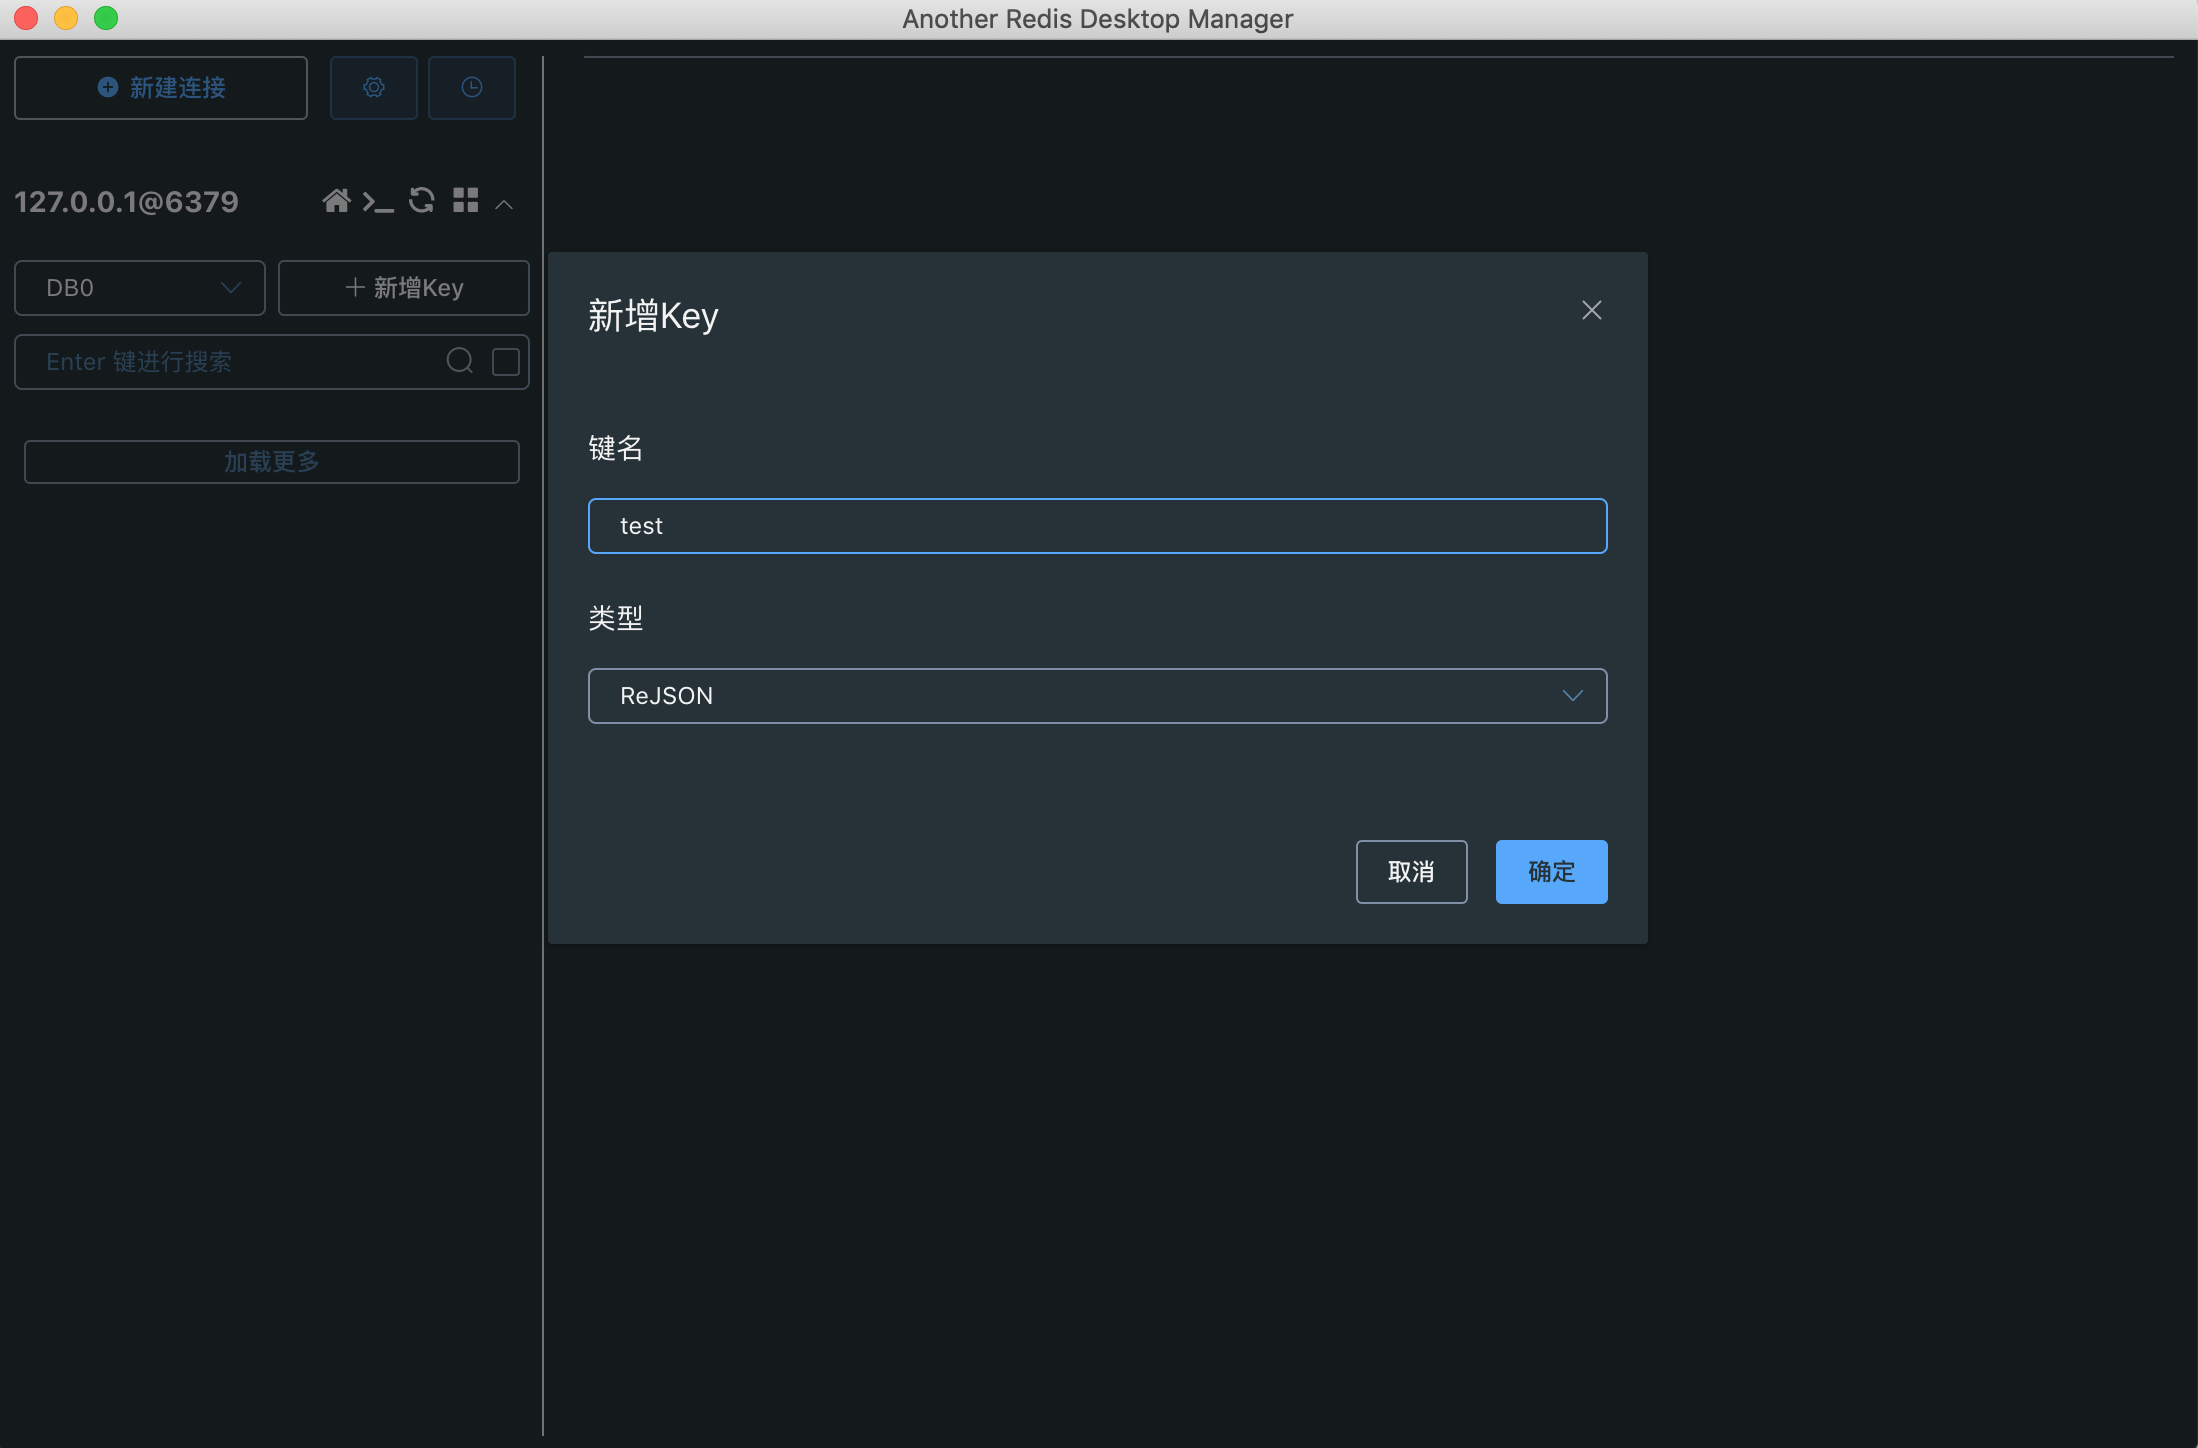Click inside the key name field showing test
The image size is (2198, 1448).
(x=1097, y=525)
